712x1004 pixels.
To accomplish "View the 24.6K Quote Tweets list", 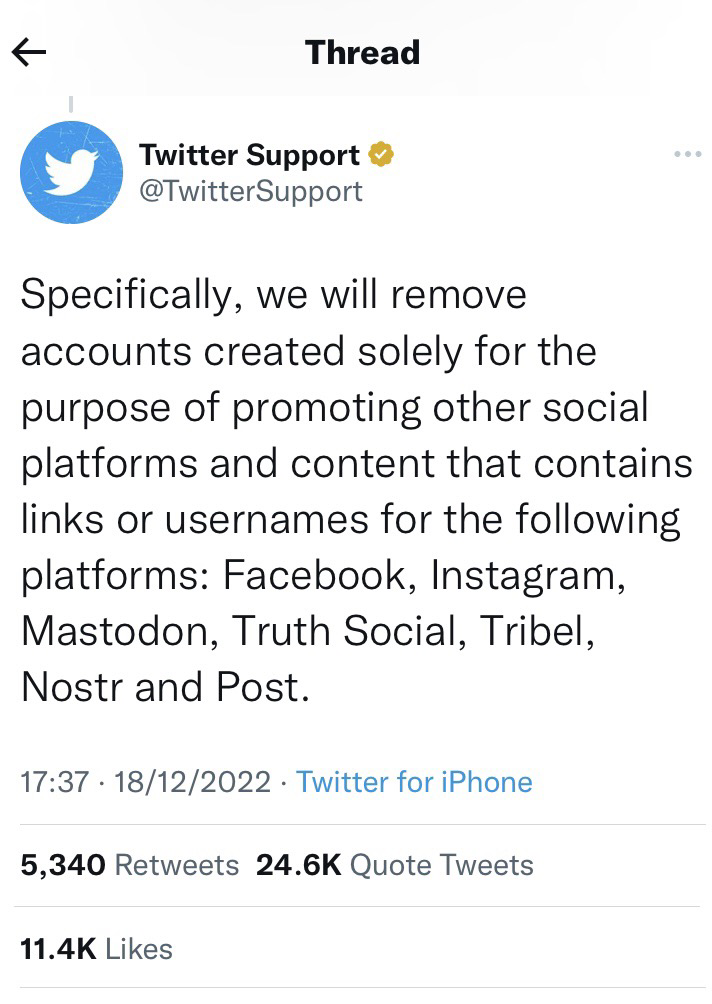I will (x=394, y=865).
